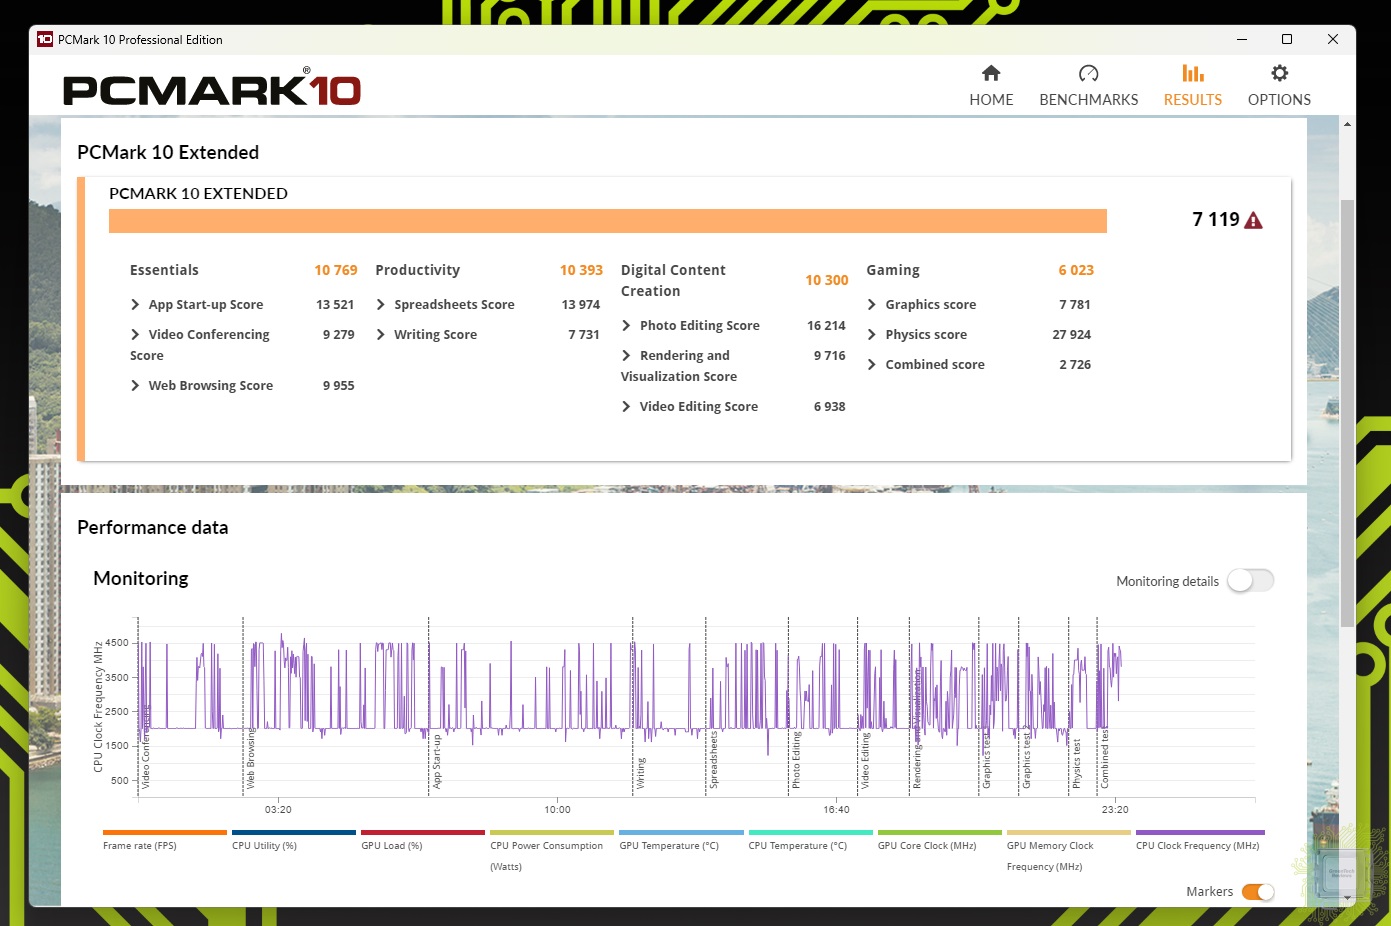Click the Combined test marker in chart
The image size is (1391, 926).
pos(1105,758)
